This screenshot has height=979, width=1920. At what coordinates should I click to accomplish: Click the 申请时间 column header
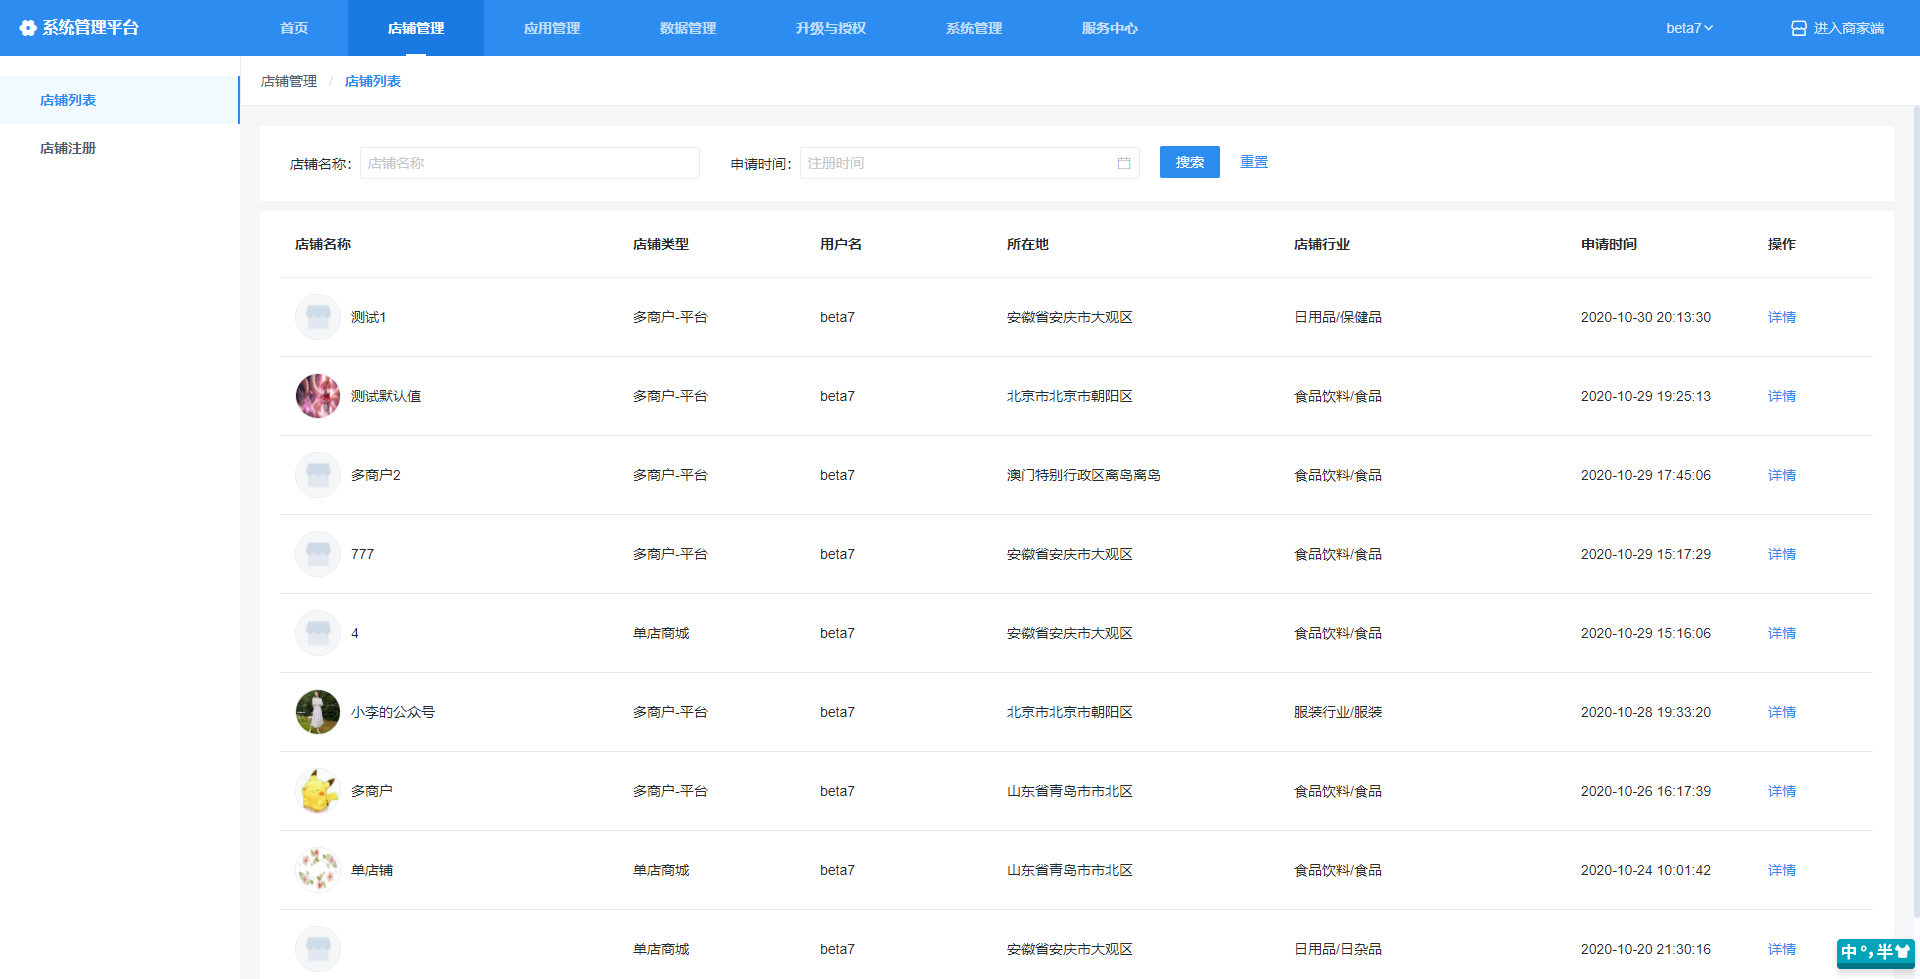coord(1609,244)
